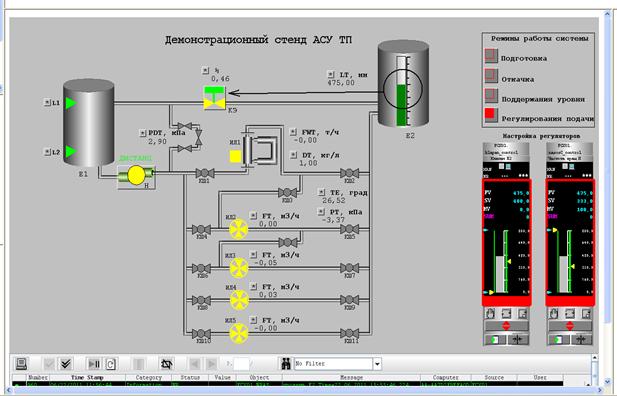Toggle red Регулирования подачи mode button
Screen dimensions: 617x396
click(491, 115)
